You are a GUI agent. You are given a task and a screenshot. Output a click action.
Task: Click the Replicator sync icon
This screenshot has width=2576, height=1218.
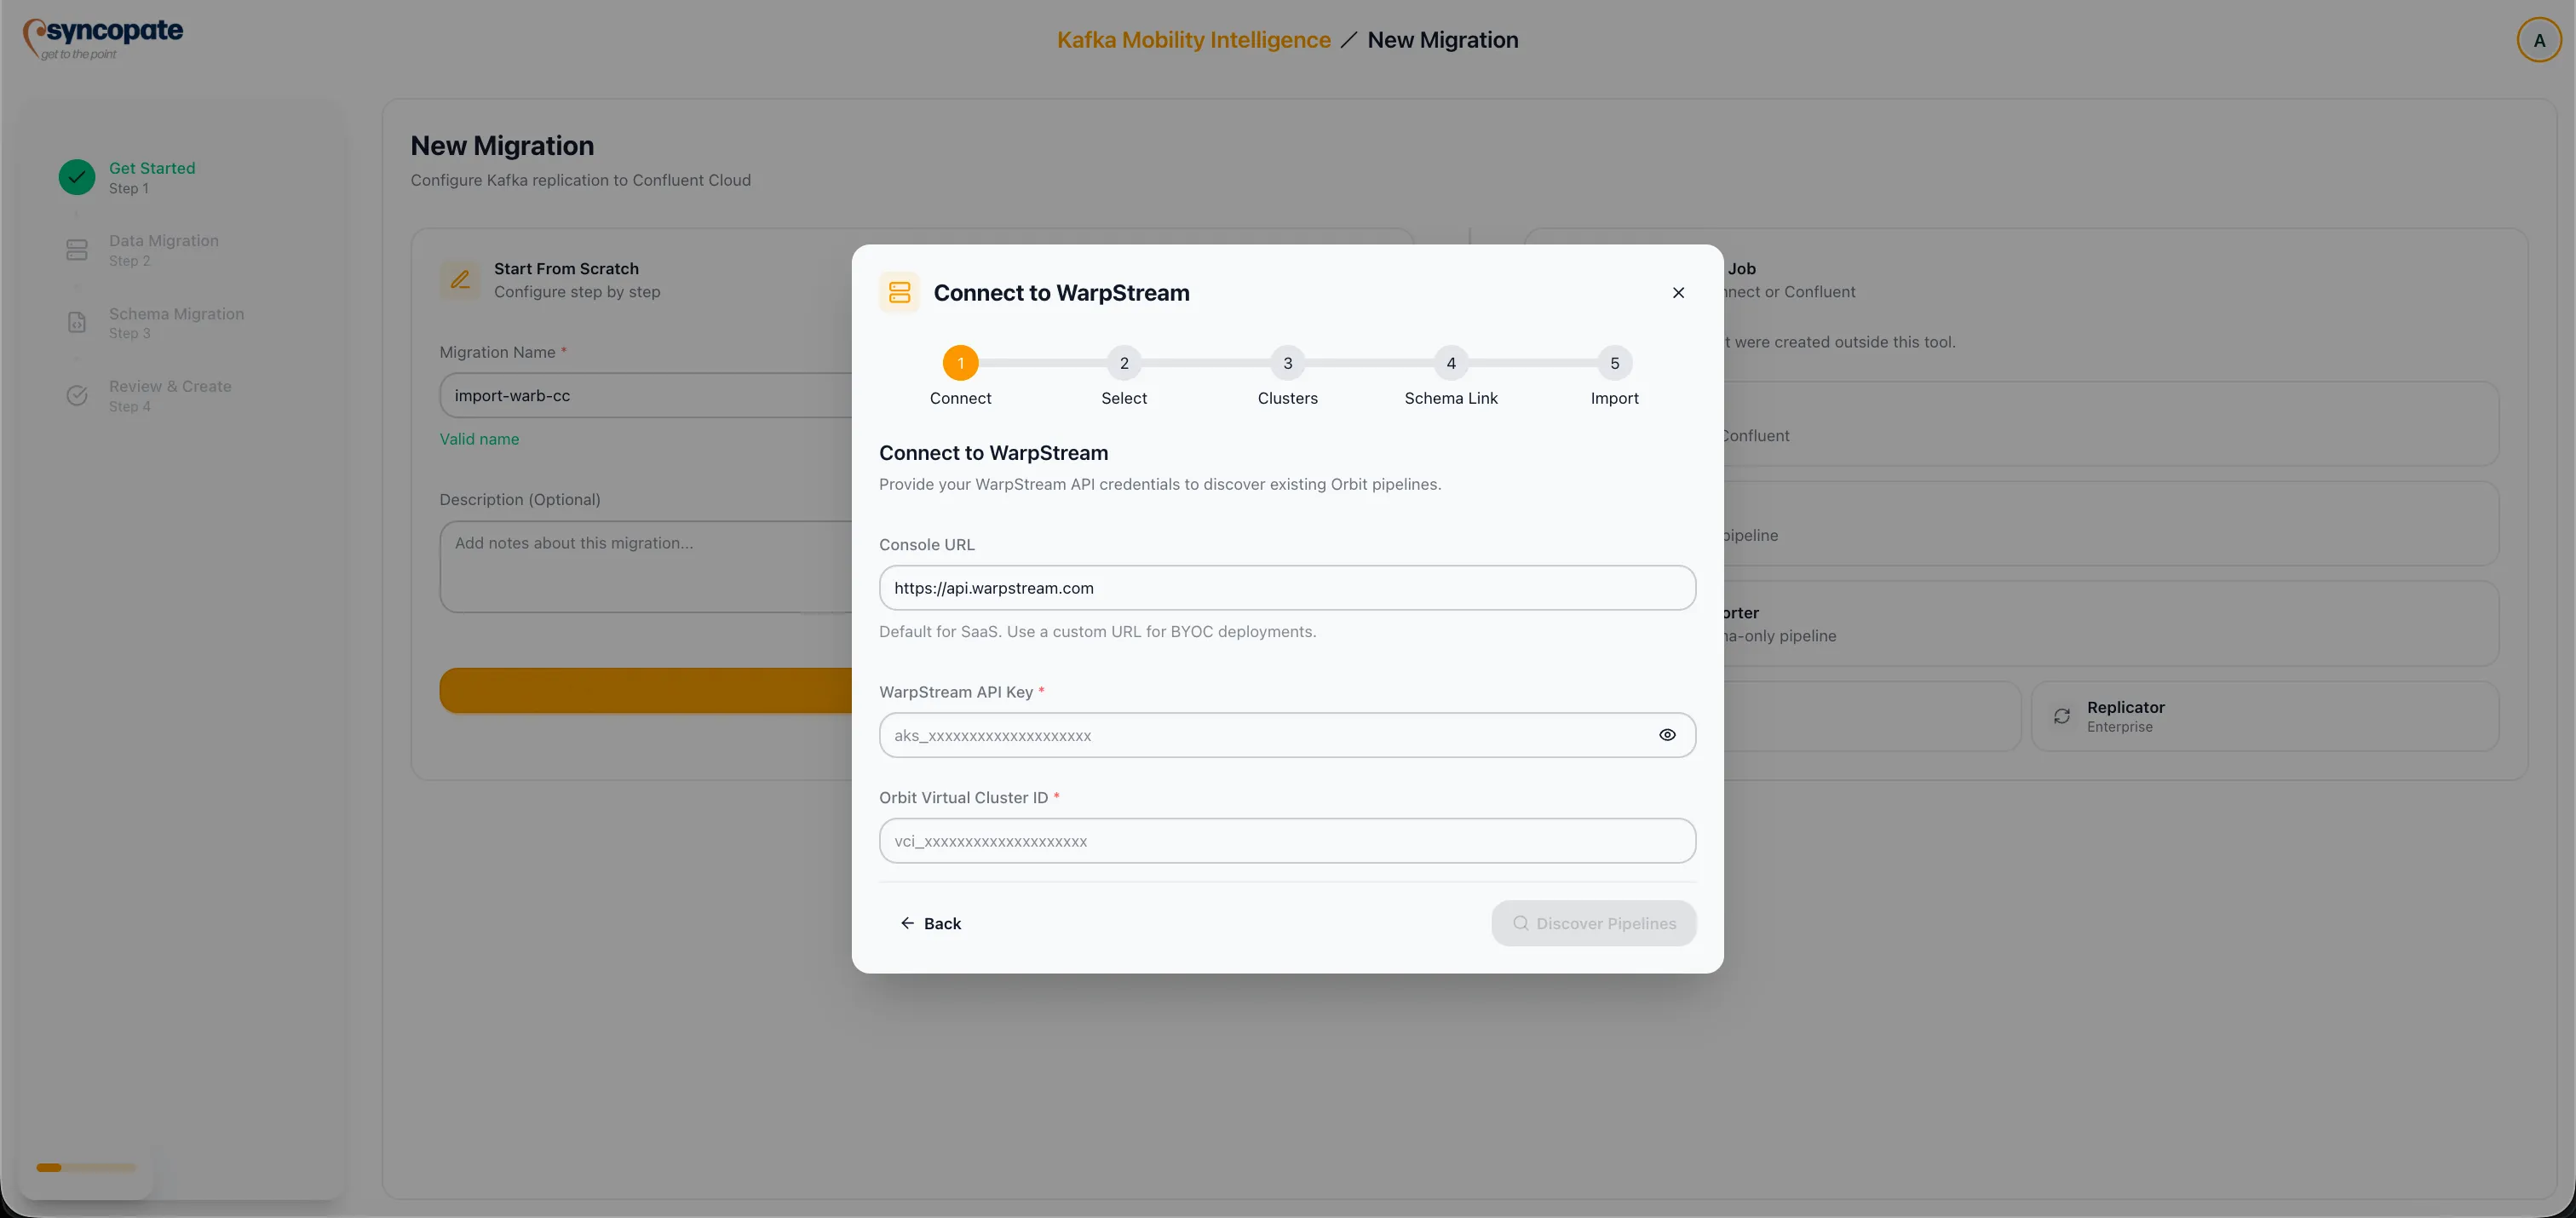[2062, 716]
